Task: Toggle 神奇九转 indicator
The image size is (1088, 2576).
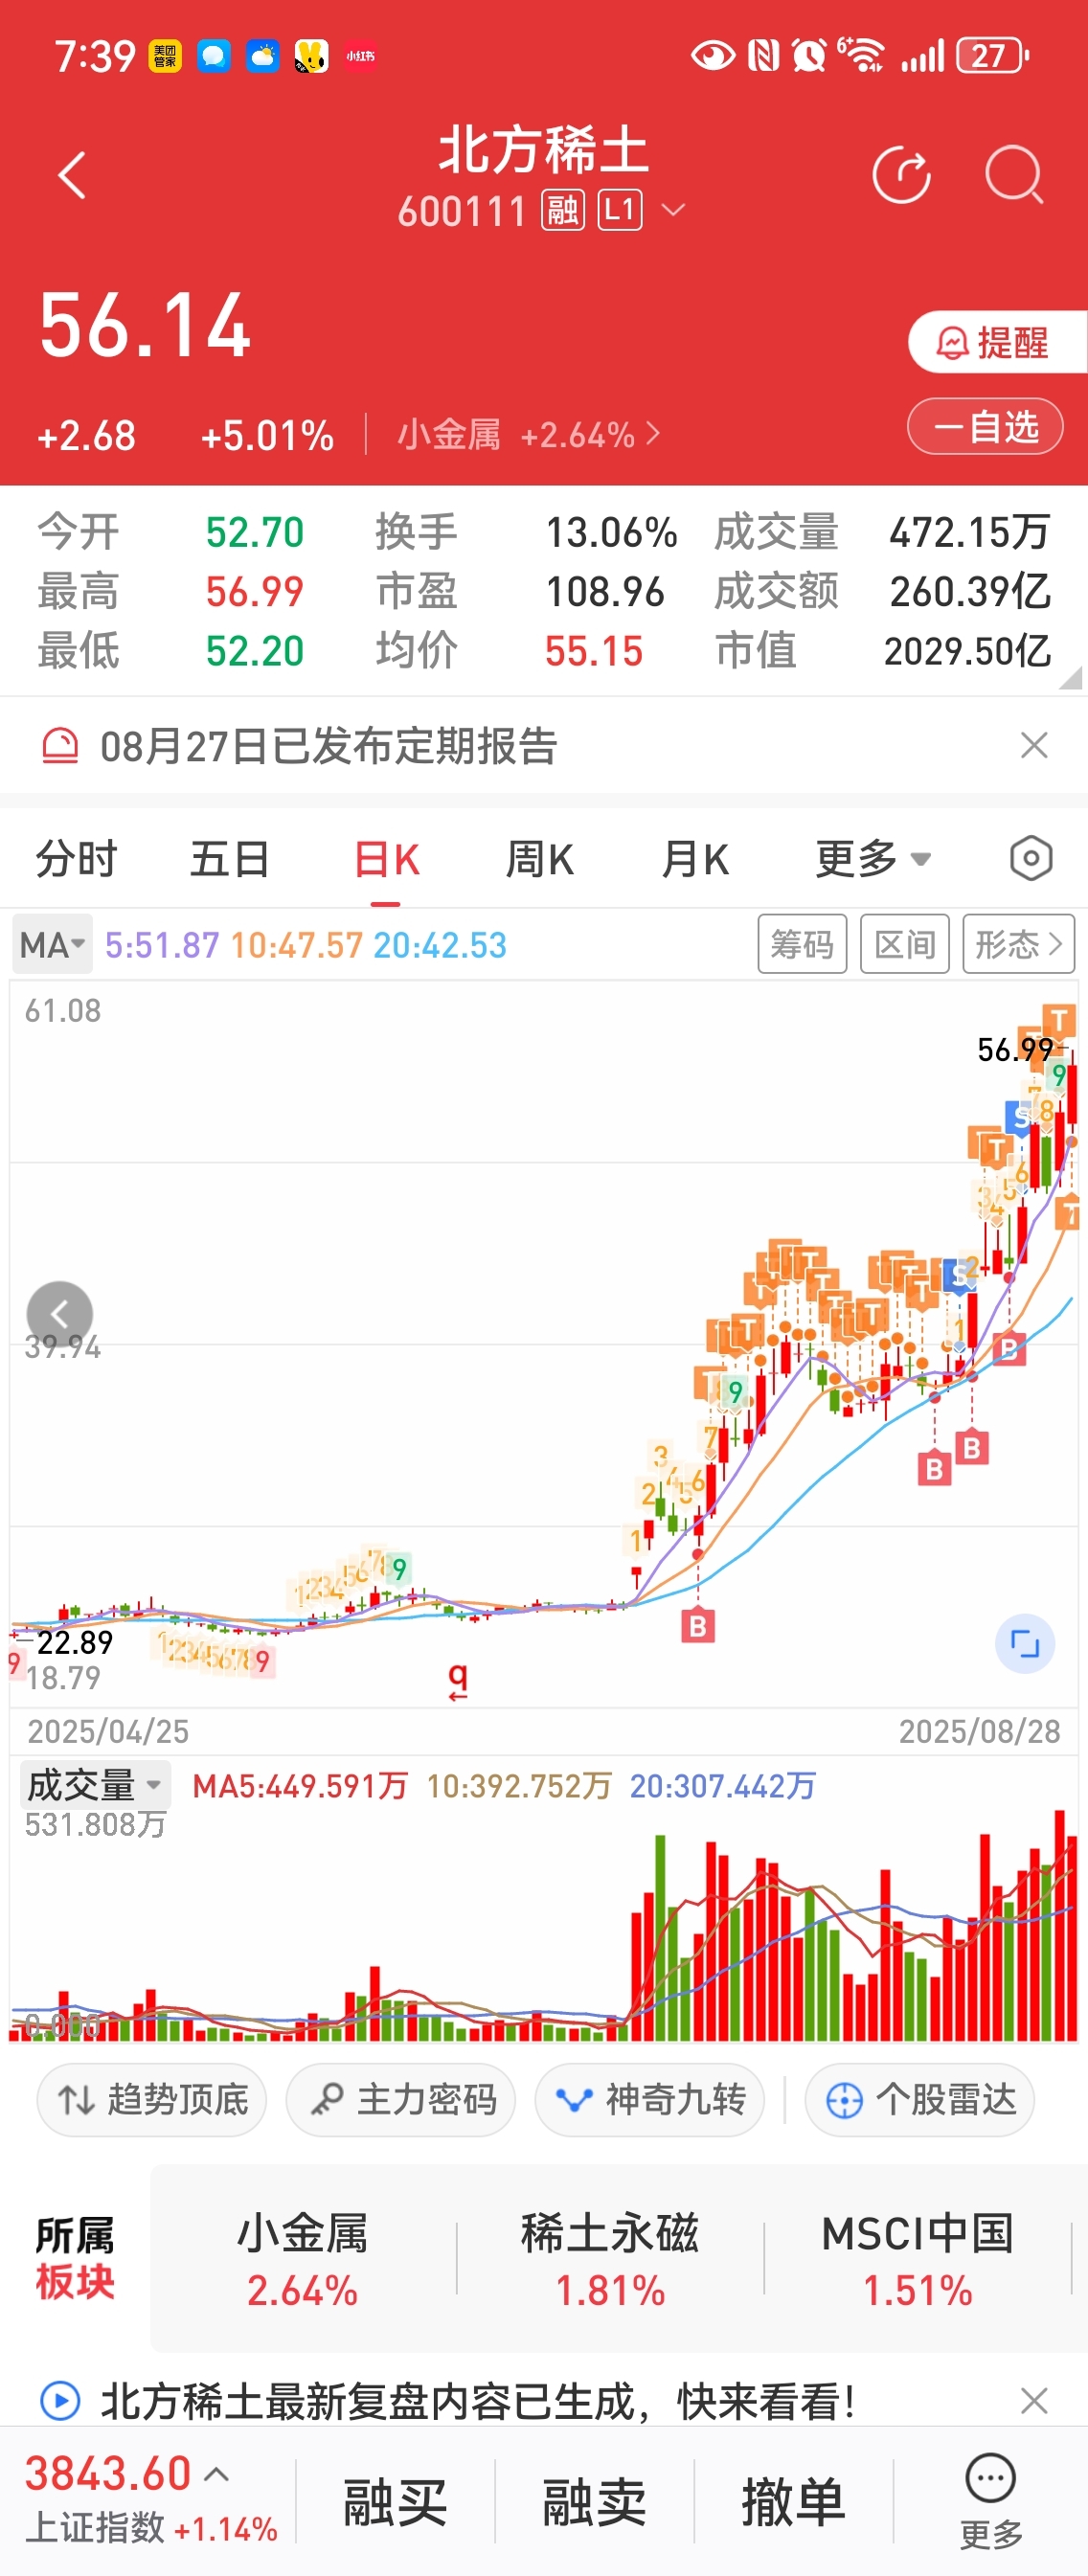Action: tap(650, 2099)
